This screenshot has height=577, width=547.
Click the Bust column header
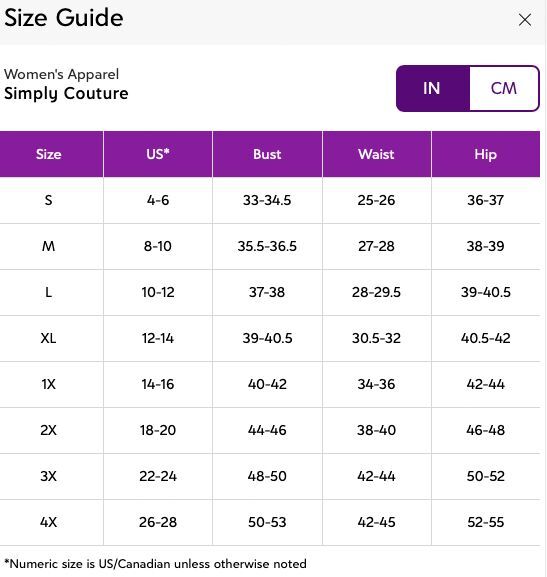coord(267,154)
